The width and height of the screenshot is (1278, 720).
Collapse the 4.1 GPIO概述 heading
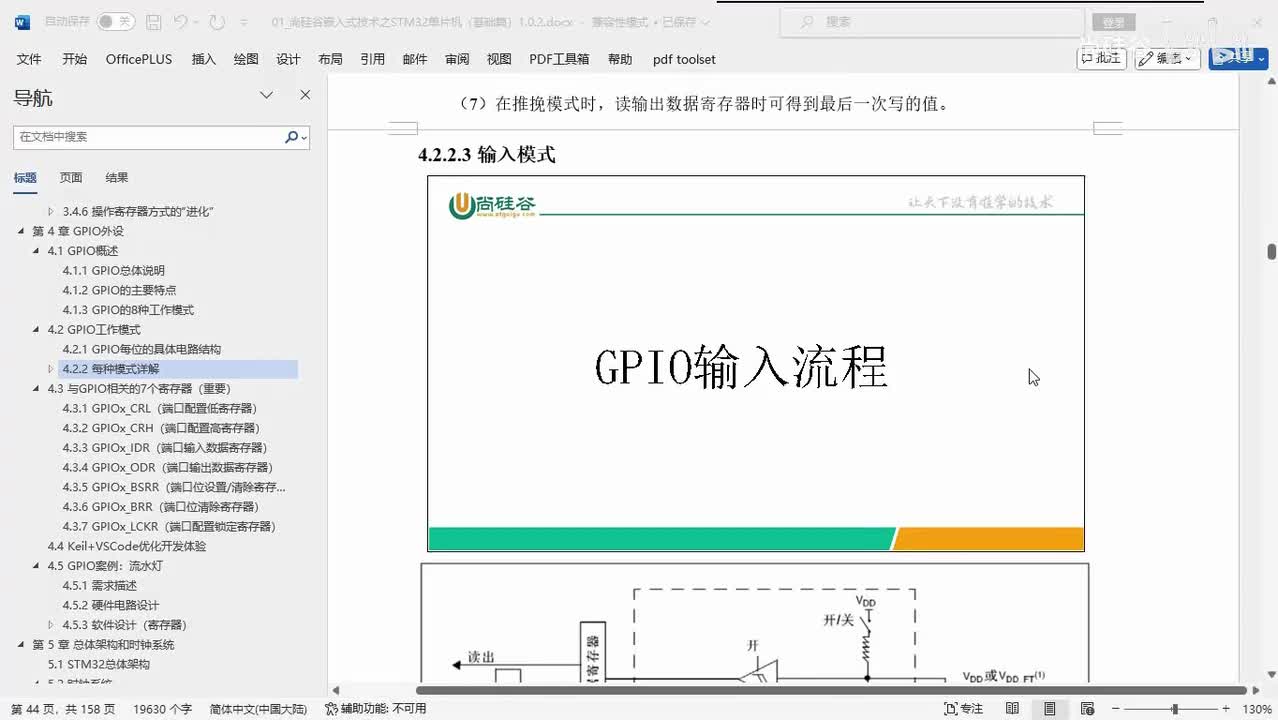click(37, 251)
